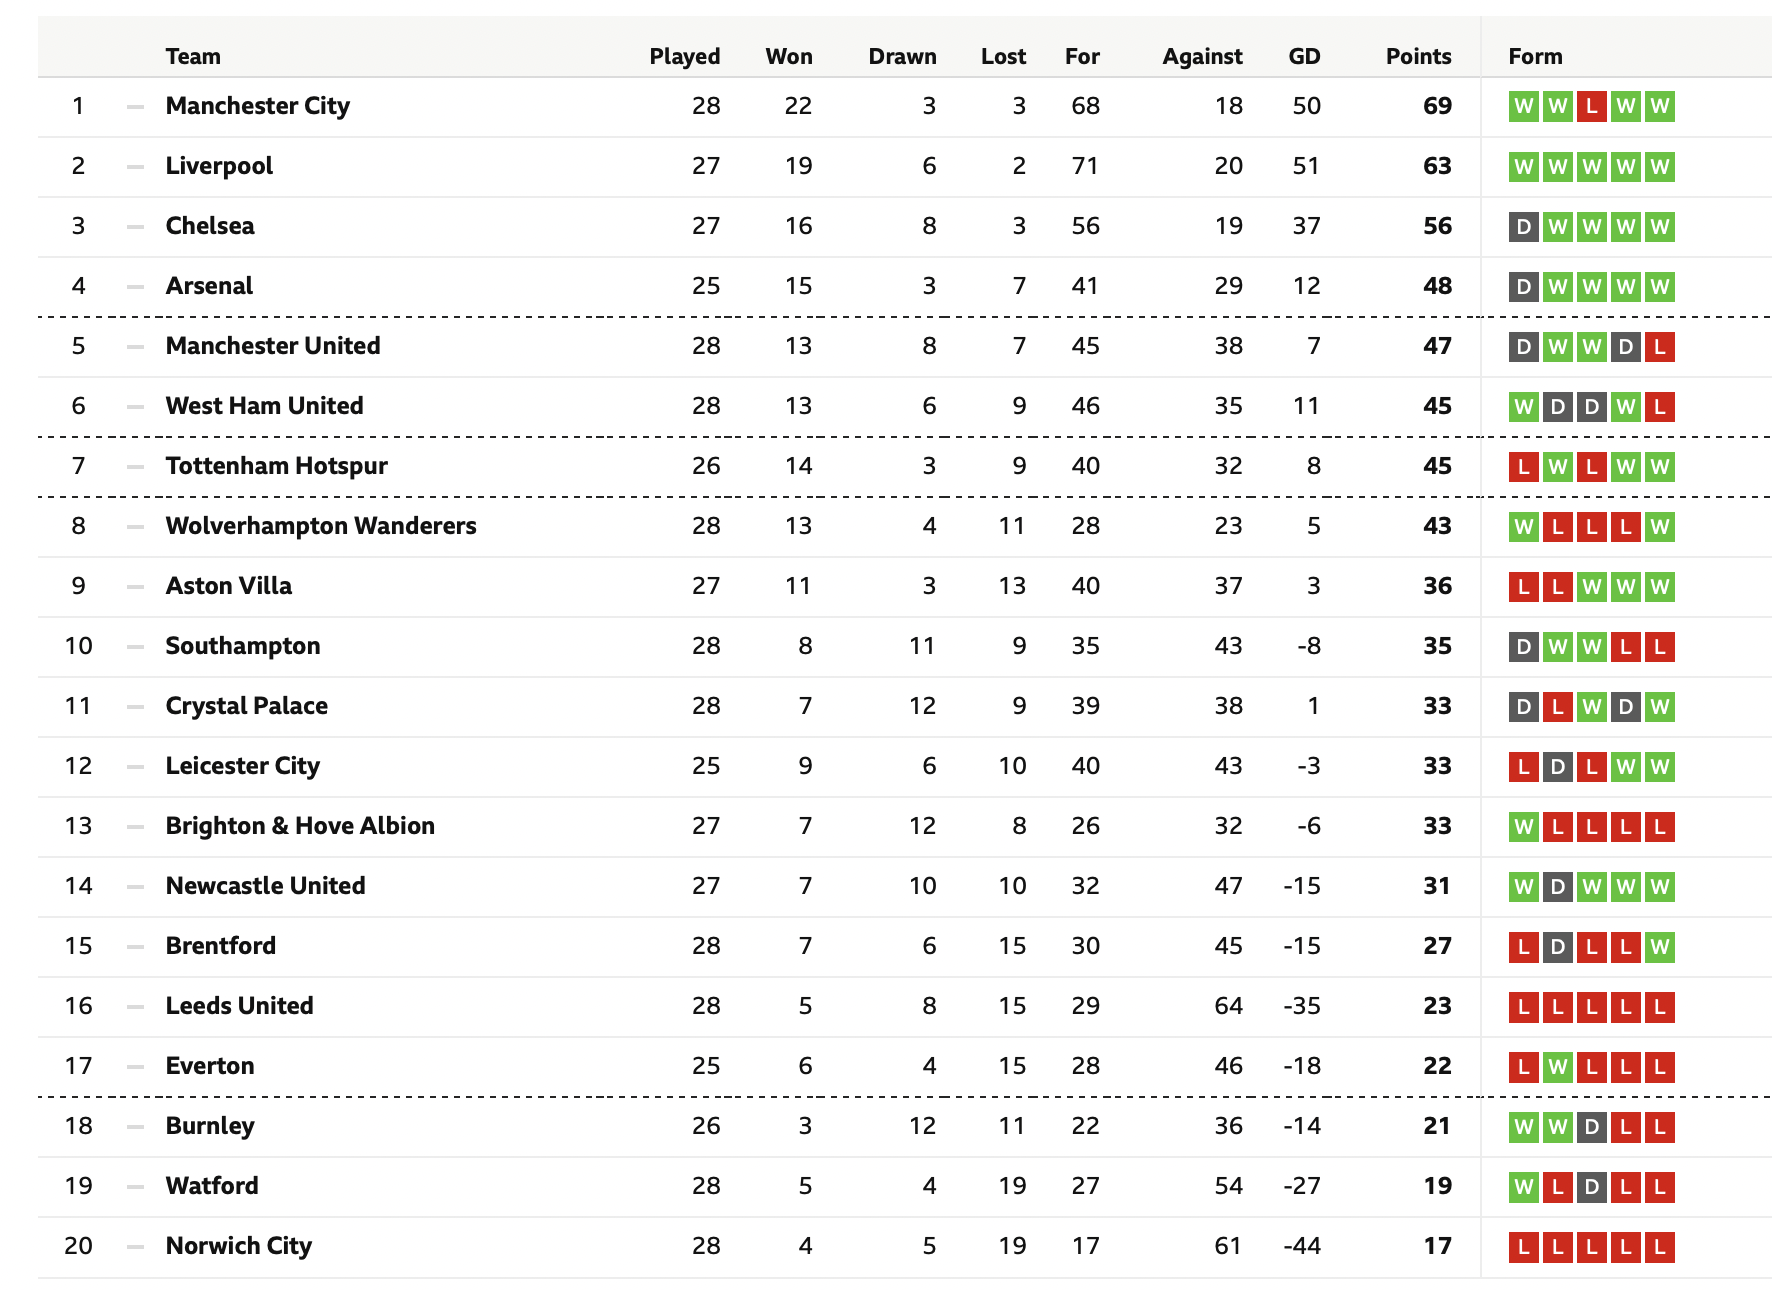Click Brentford's green W form badge
1772x1290 pixels.
pyautogui.click(x=1659, y=946)
